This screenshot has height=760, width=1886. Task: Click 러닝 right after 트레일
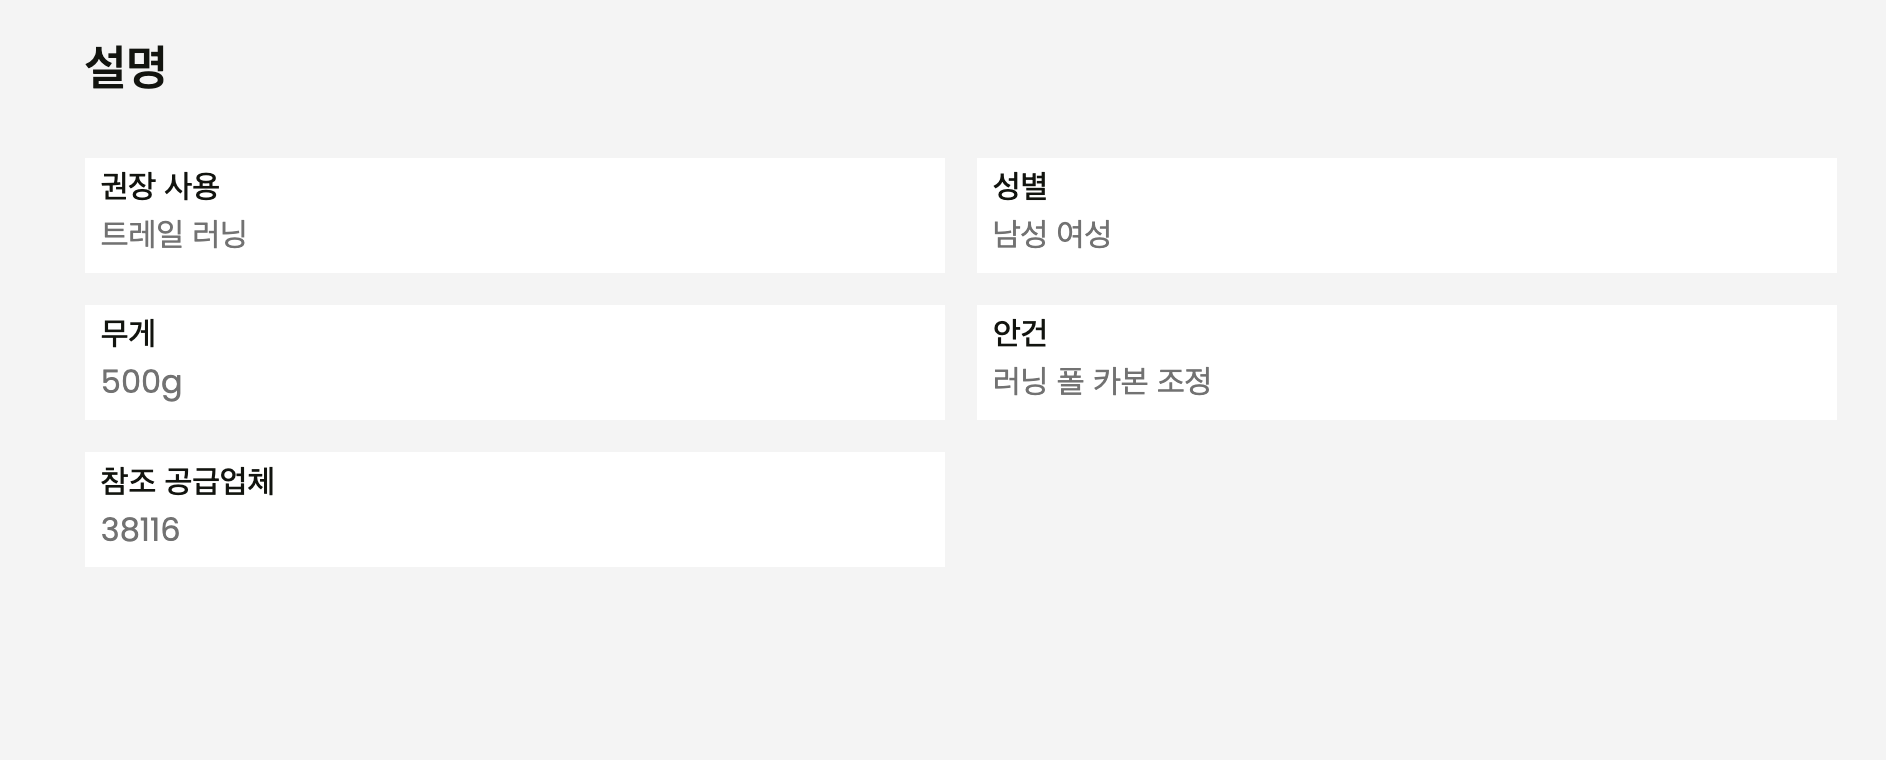[x=220, y=234]
